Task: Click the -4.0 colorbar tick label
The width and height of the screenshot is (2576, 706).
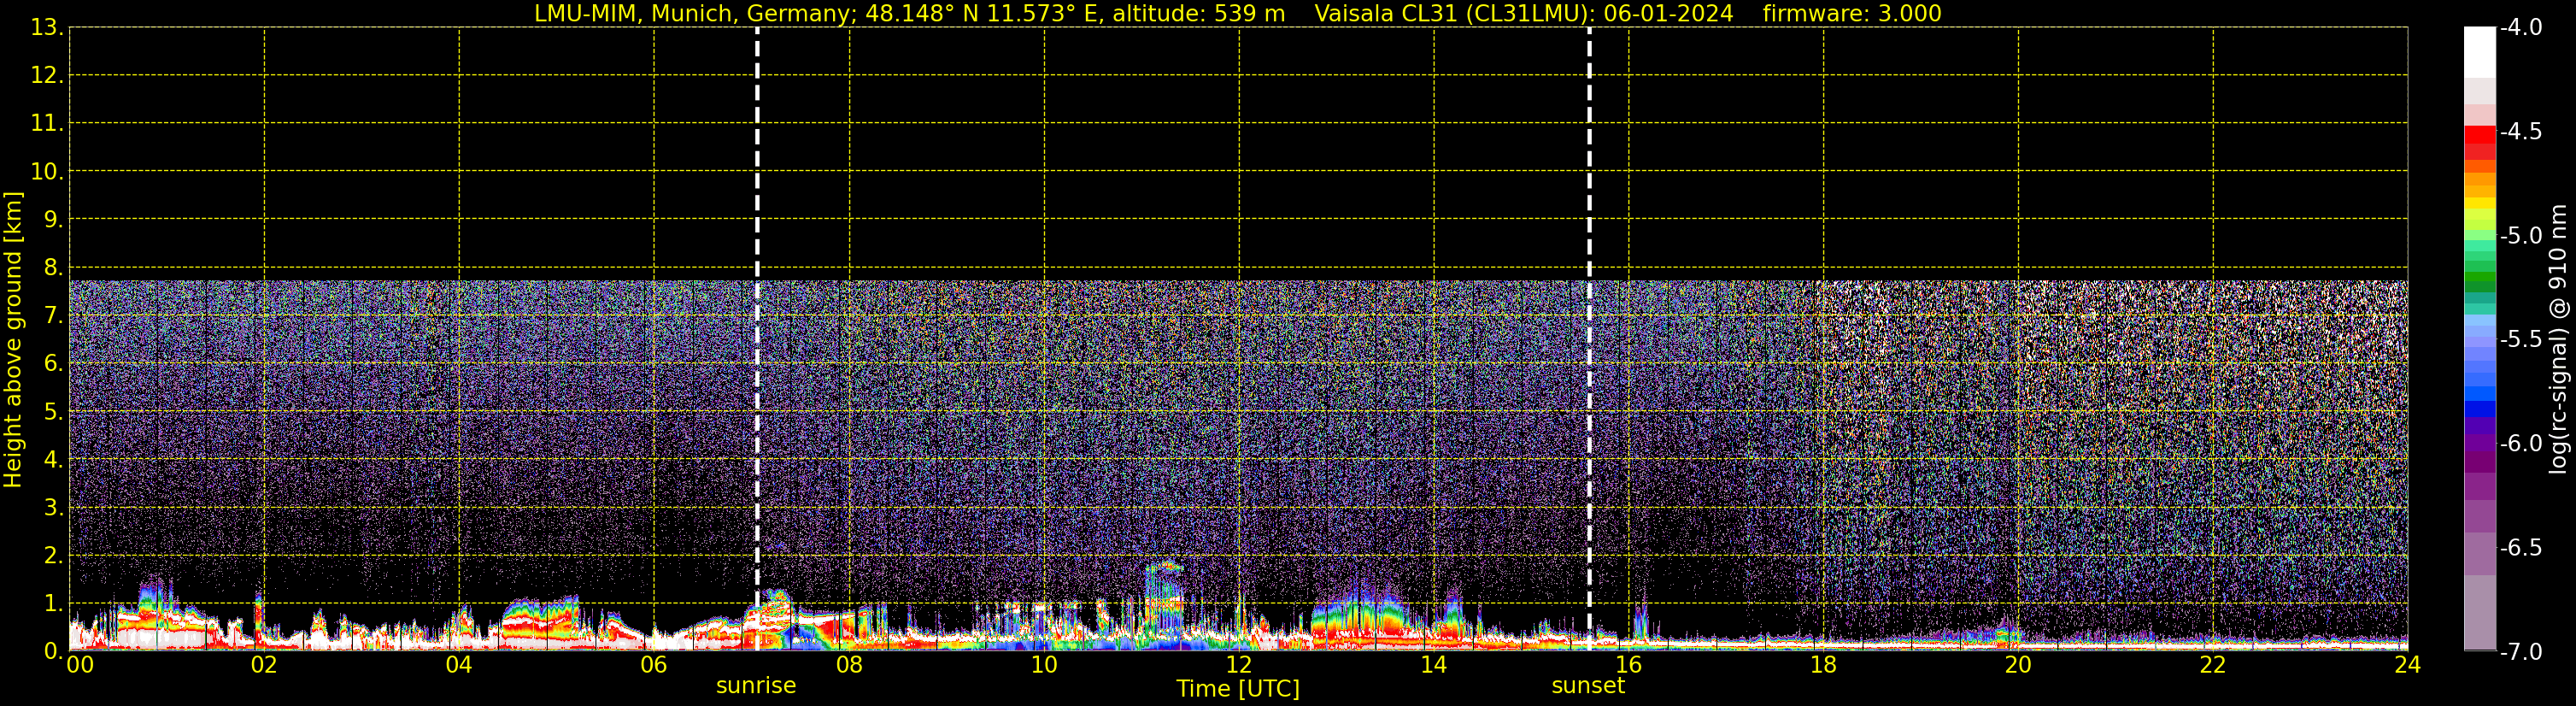Action: [2520, 28]
